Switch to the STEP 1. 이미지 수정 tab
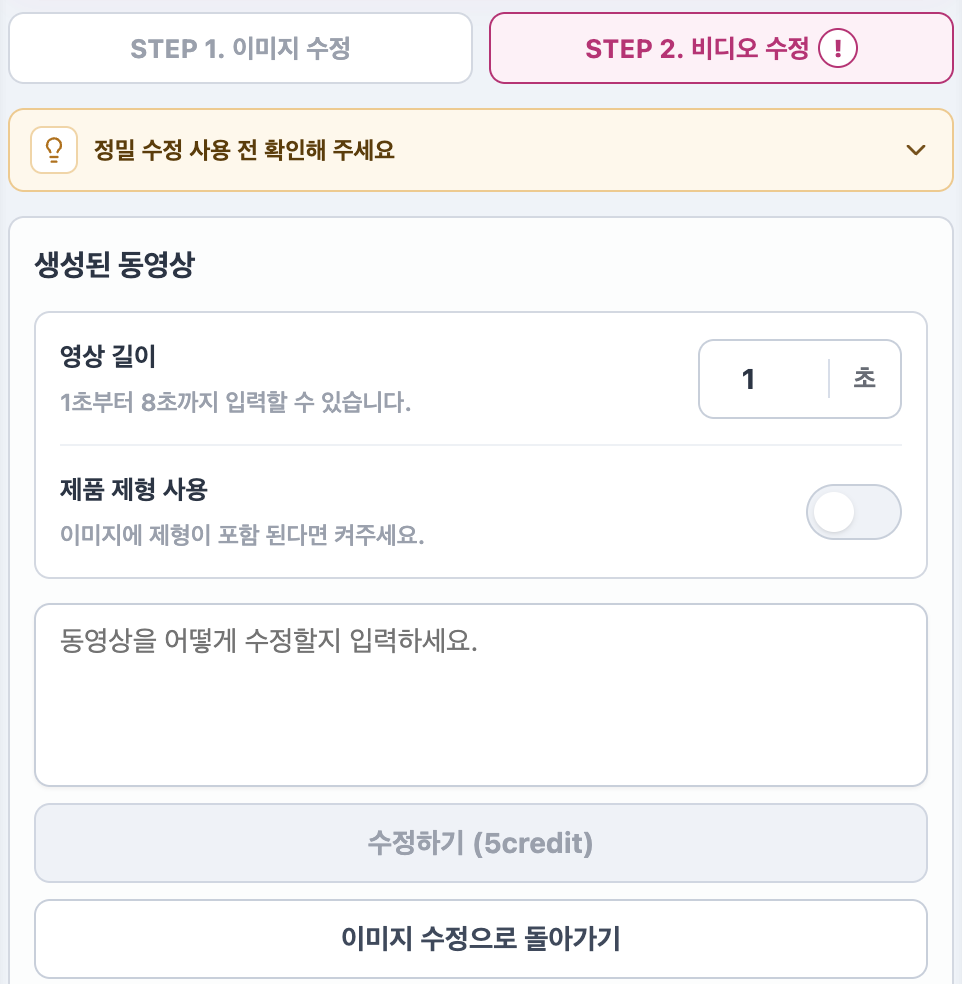This screenshot has height=984, width=962. 240,48
